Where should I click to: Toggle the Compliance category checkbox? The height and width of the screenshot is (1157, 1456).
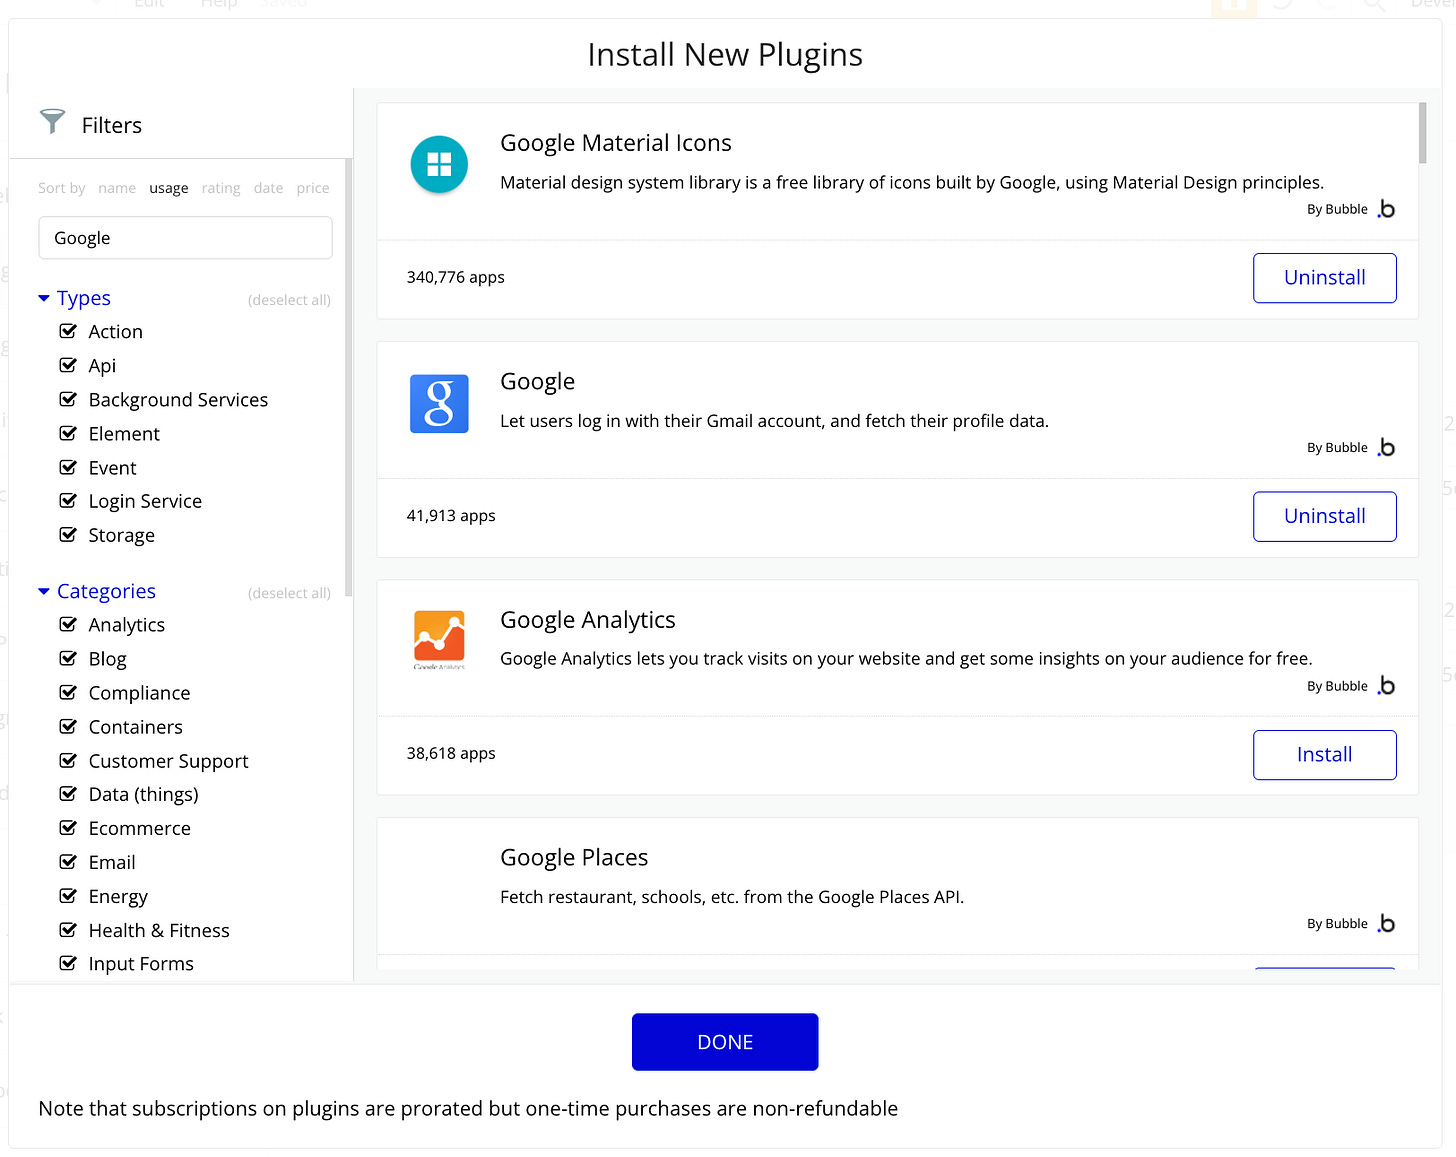point(68,692)
